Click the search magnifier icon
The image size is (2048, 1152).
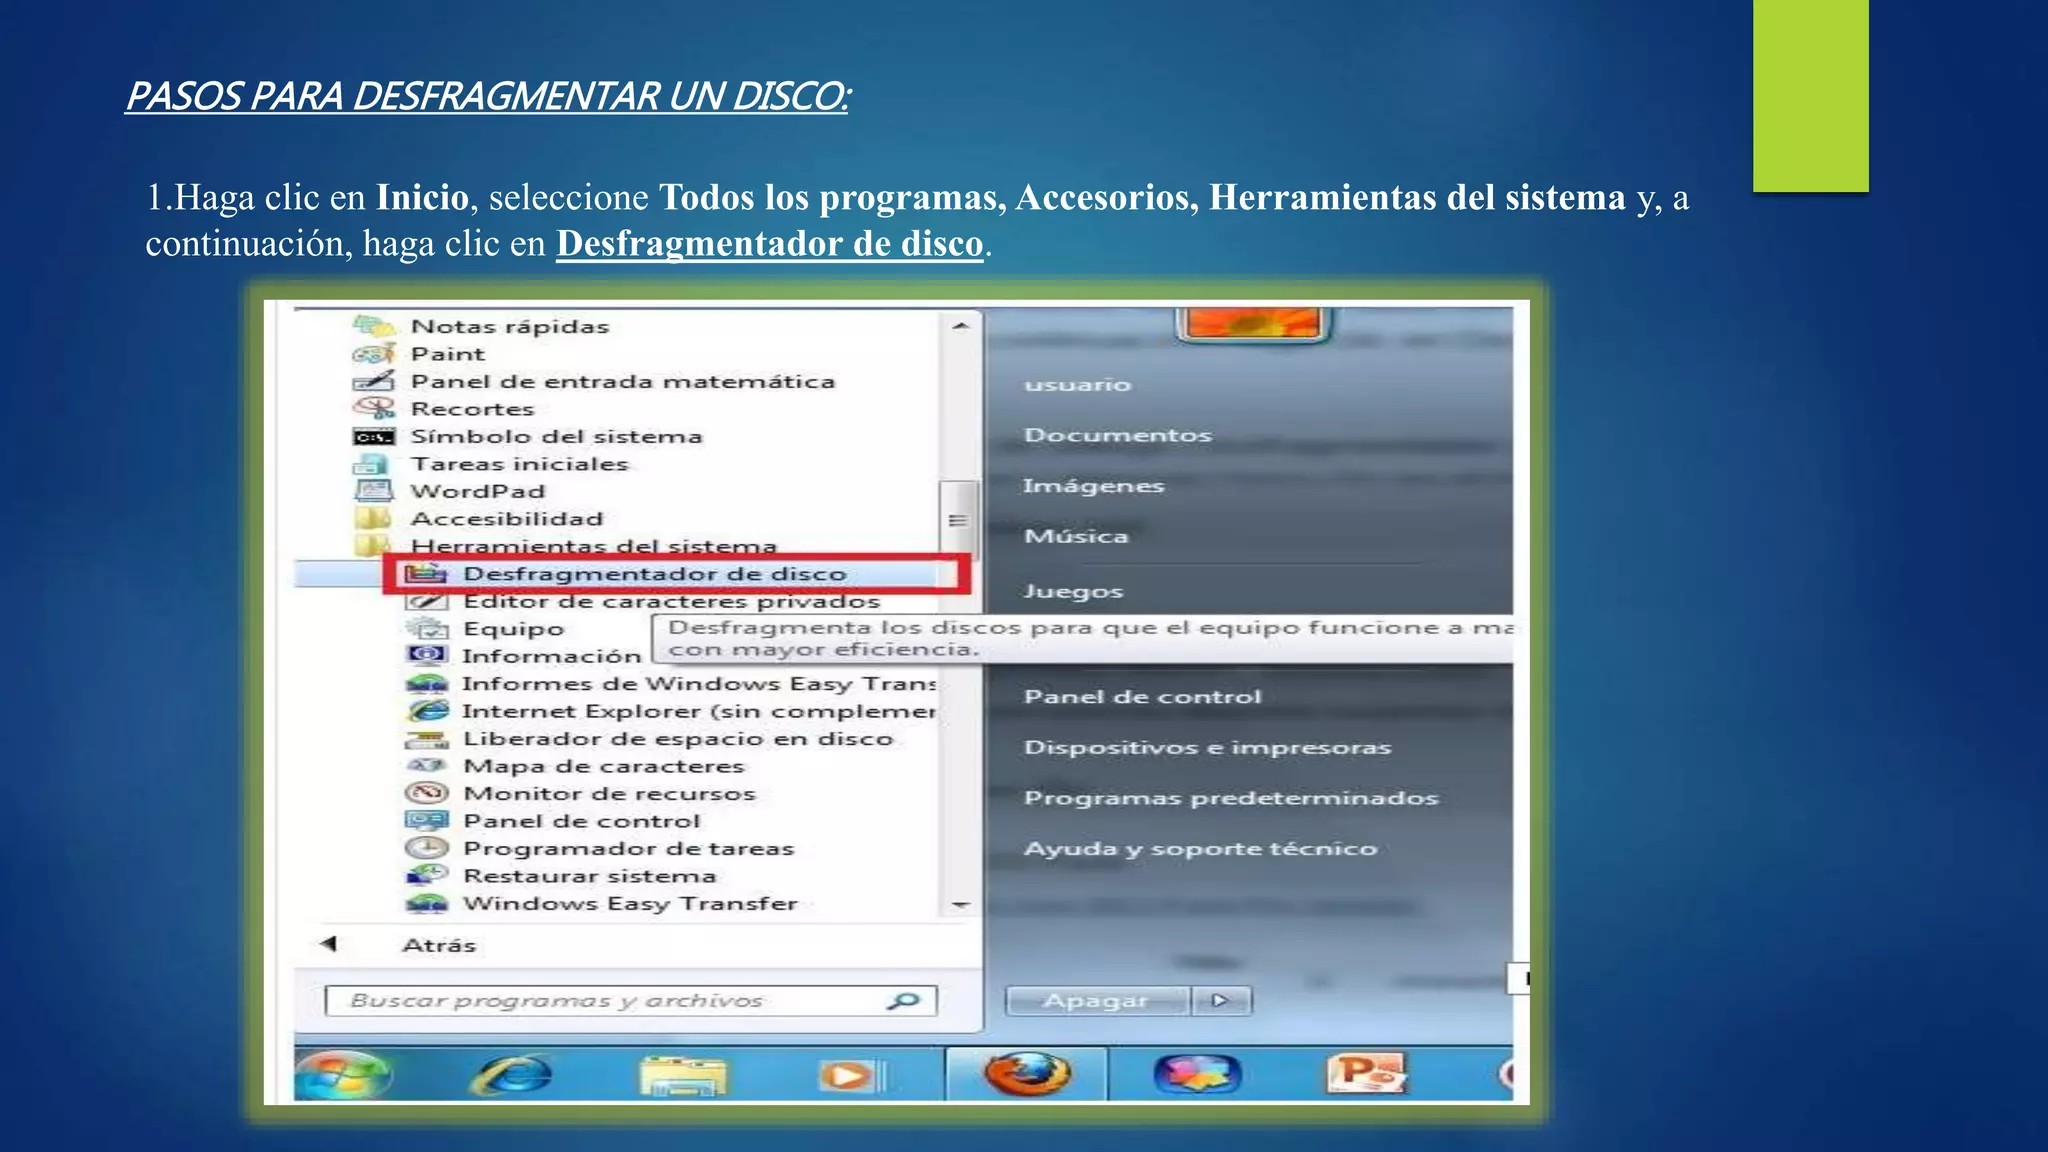(903, 1000)
